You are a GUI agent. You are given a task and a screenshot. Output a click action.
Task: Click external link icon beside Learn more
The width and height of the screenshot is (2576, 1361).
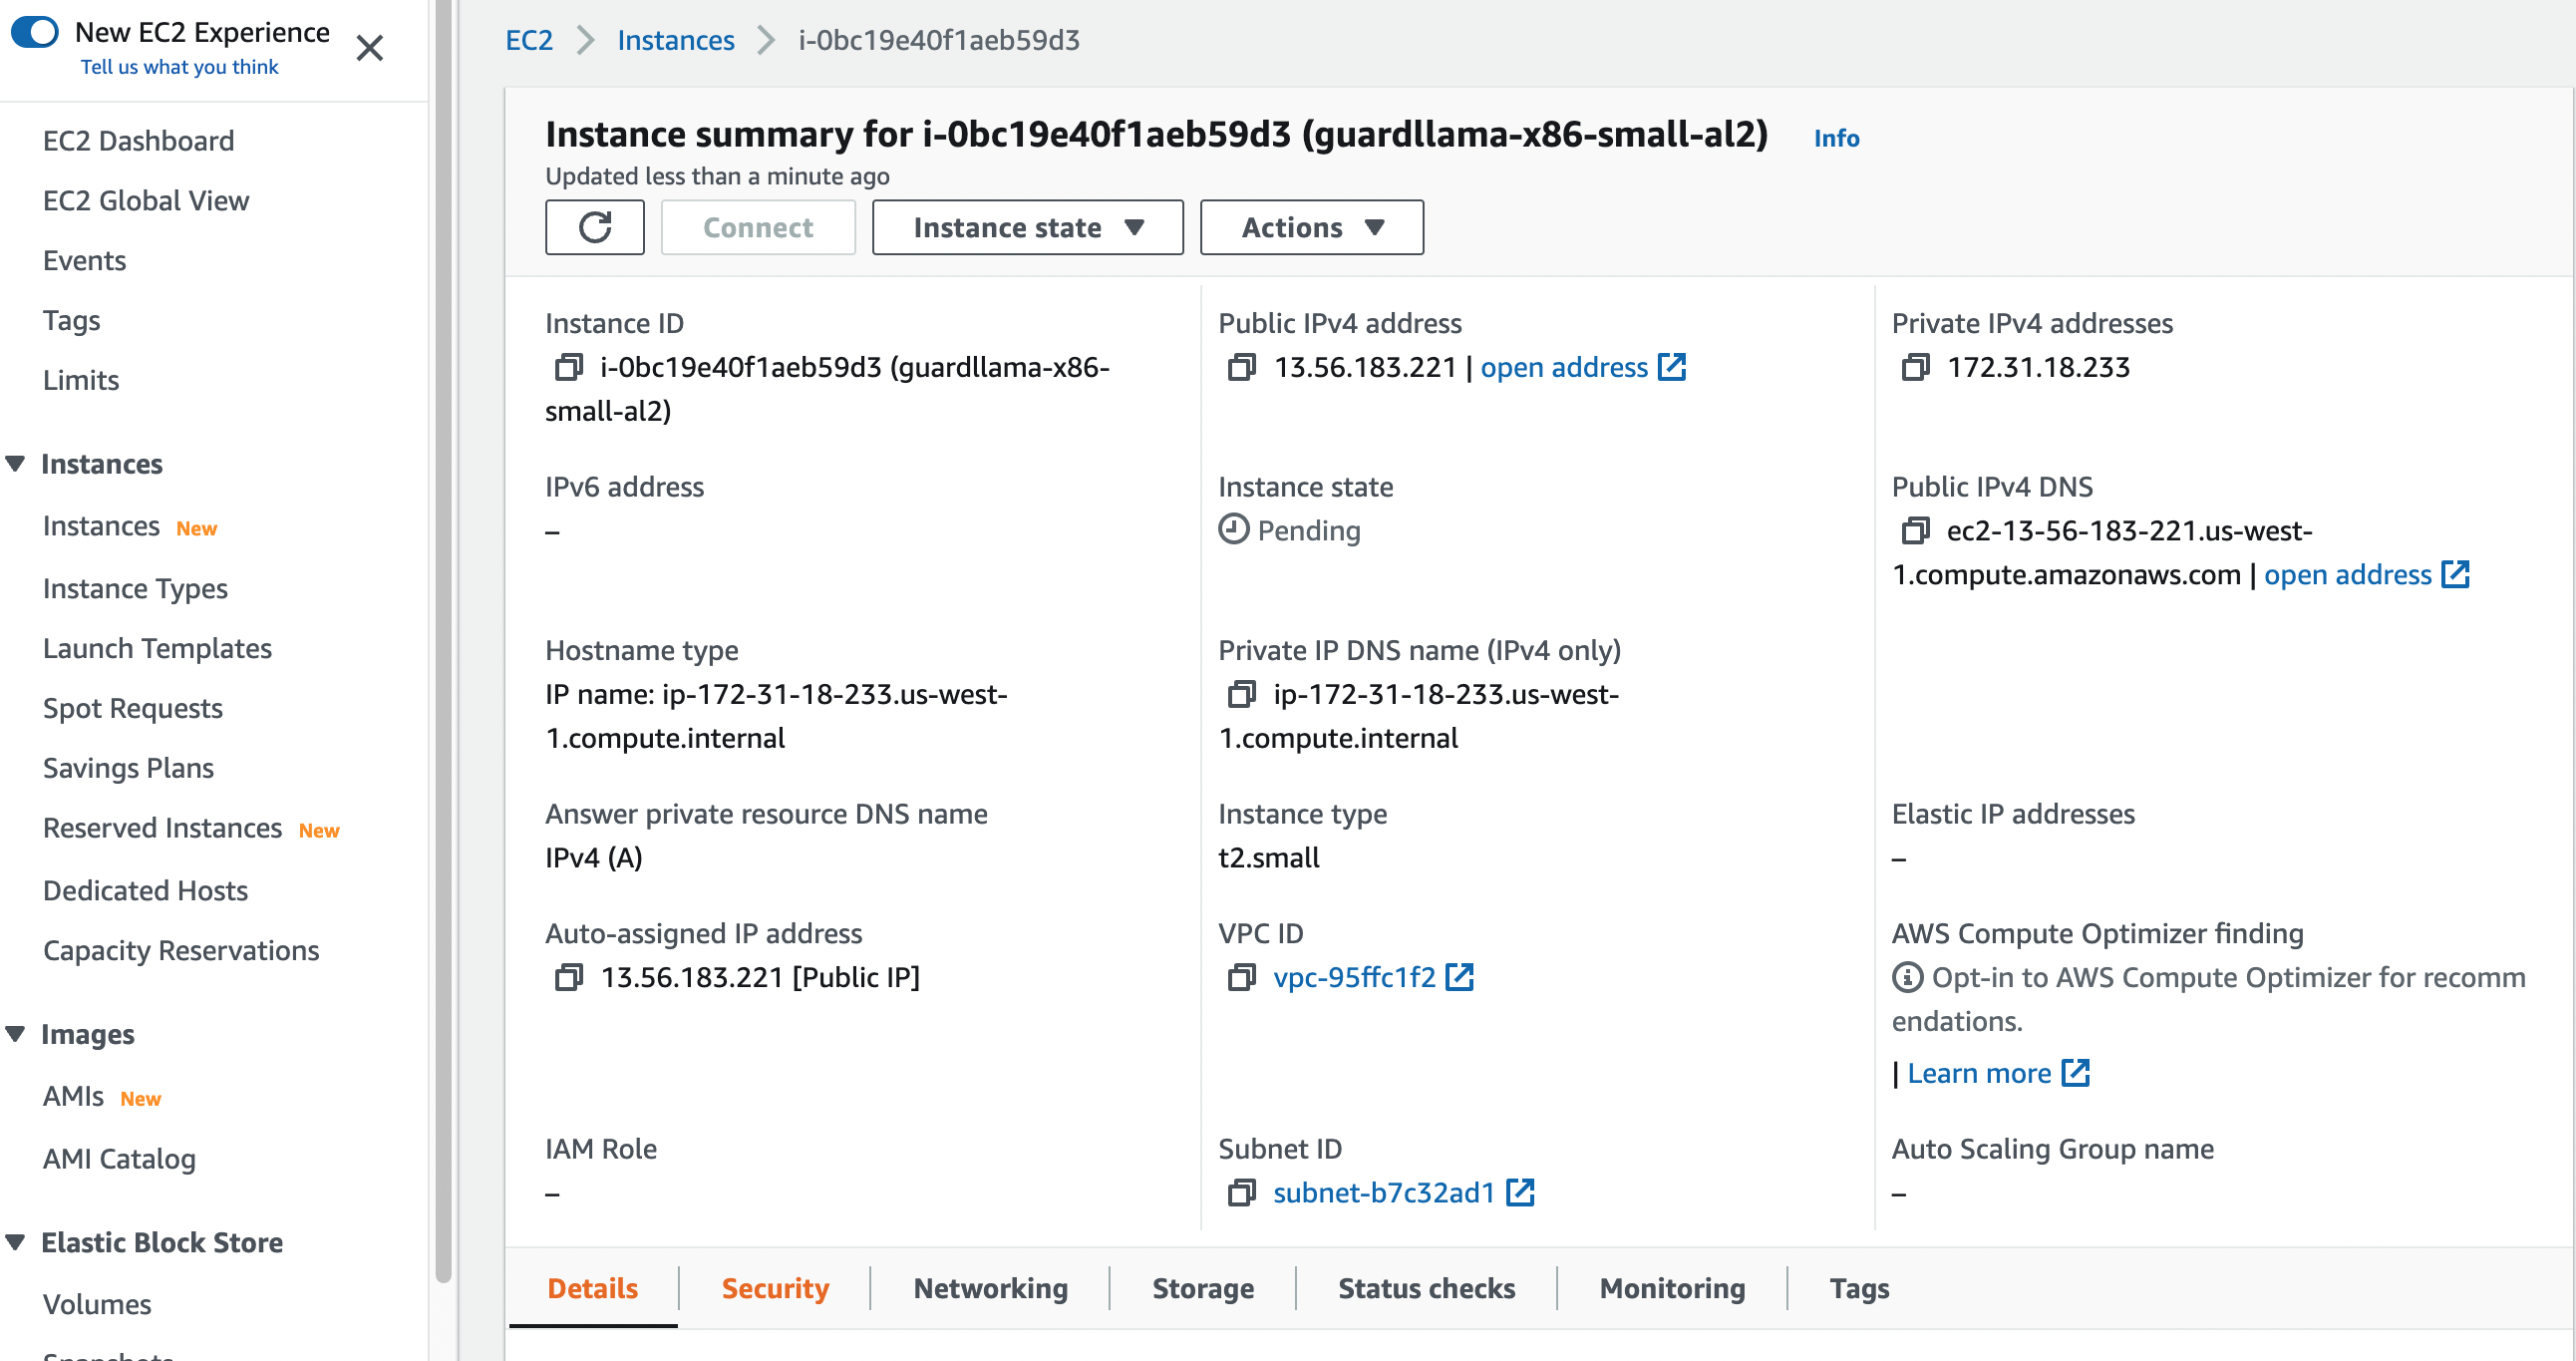2075,1073
